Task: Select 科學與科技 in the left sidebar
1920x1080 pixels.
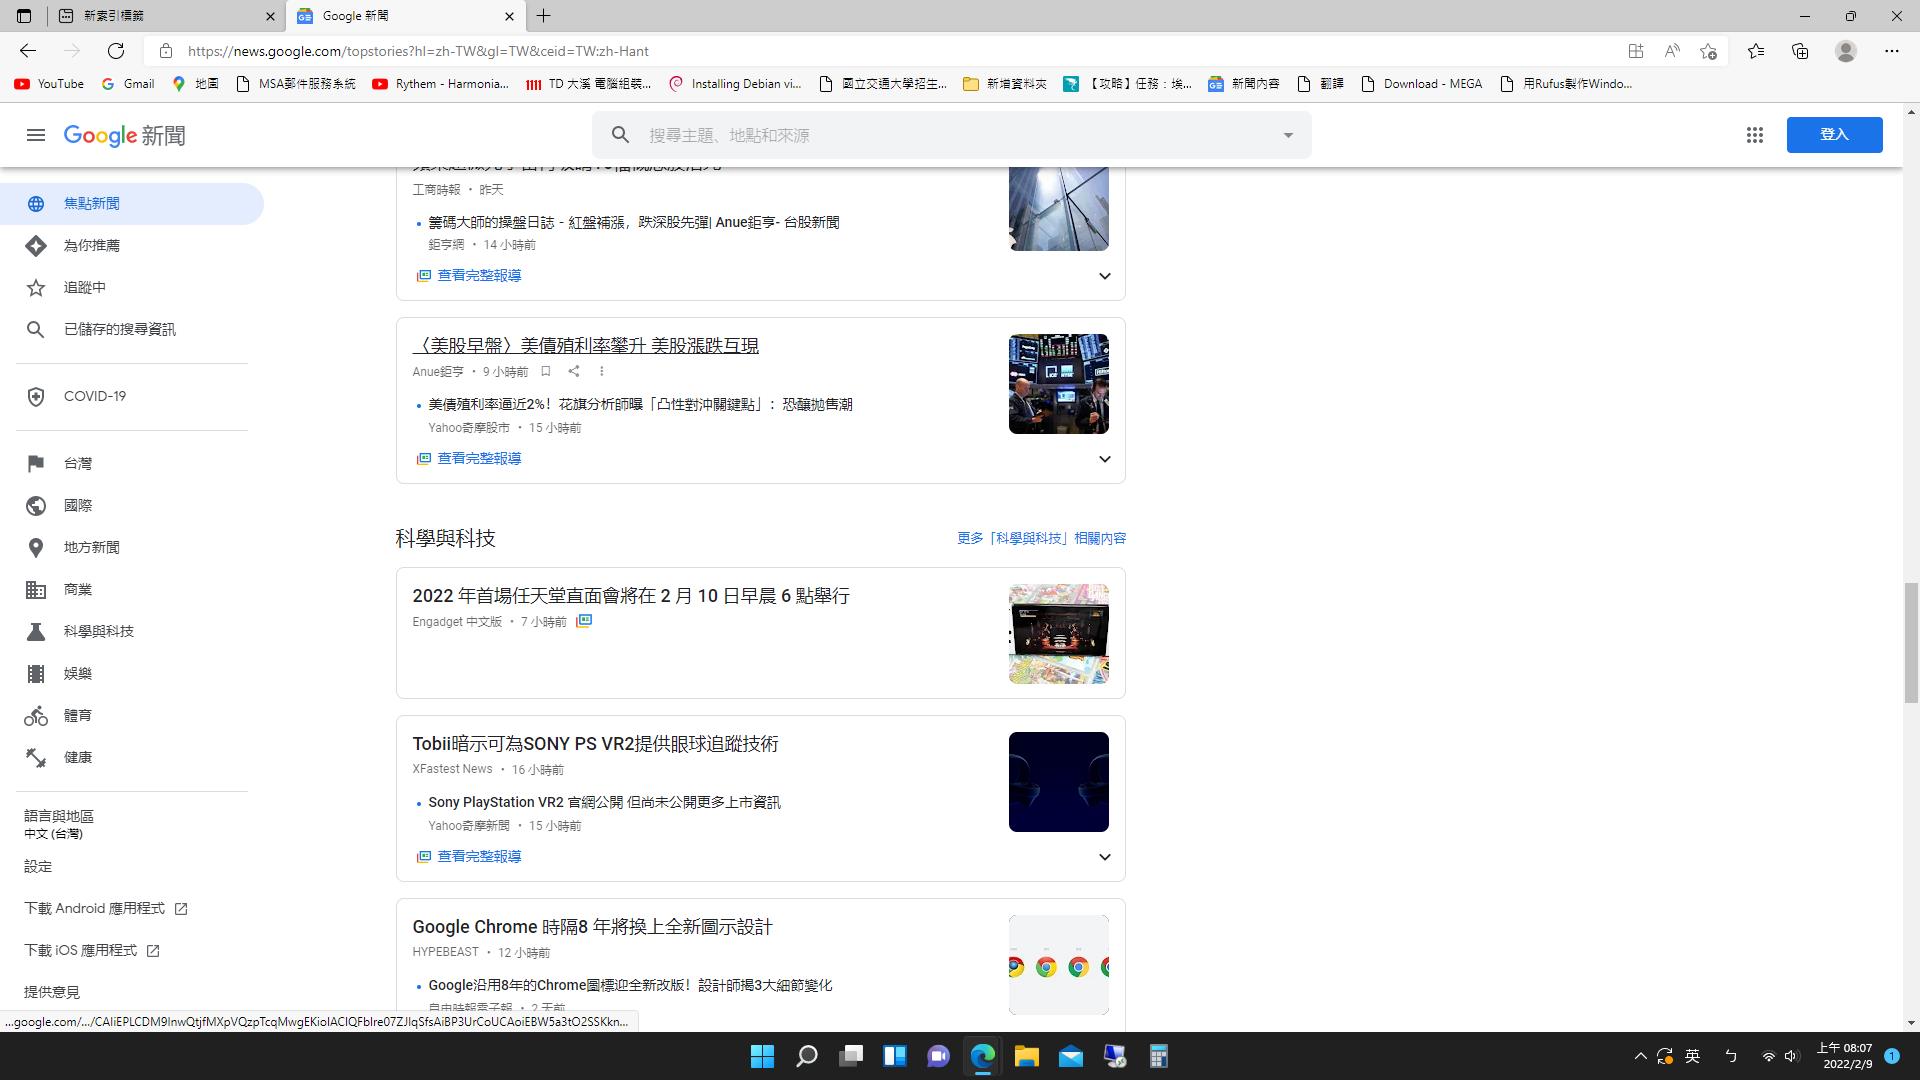Action: [98, 631]
